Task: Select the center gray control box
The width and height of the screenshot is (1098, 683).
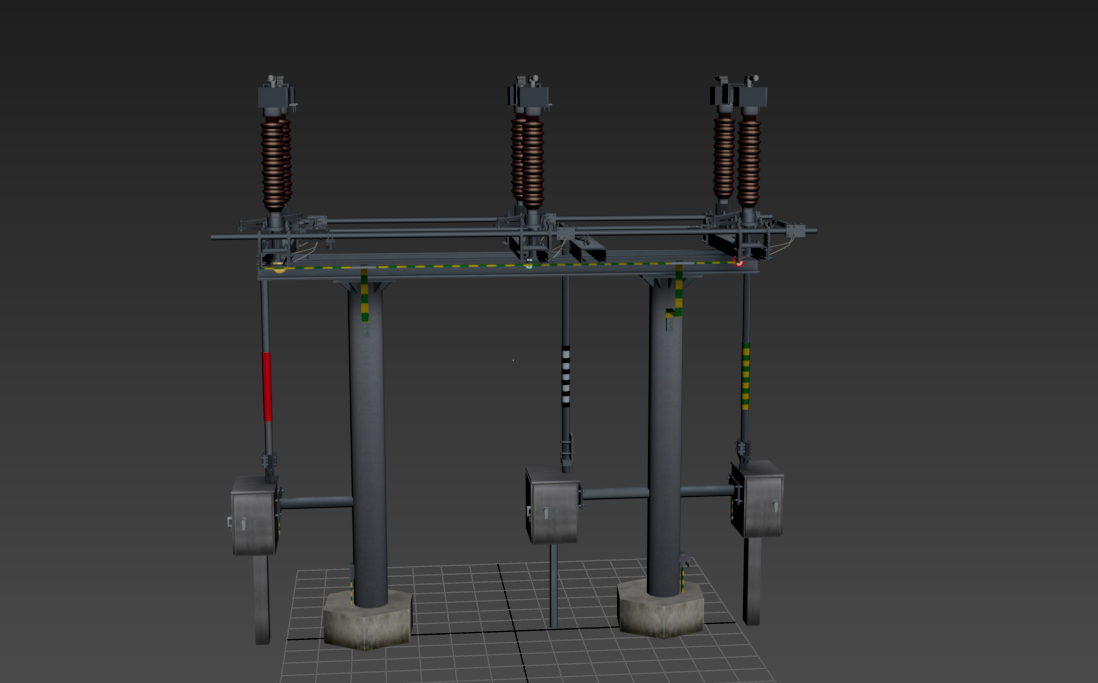Action: pos(552,507)
